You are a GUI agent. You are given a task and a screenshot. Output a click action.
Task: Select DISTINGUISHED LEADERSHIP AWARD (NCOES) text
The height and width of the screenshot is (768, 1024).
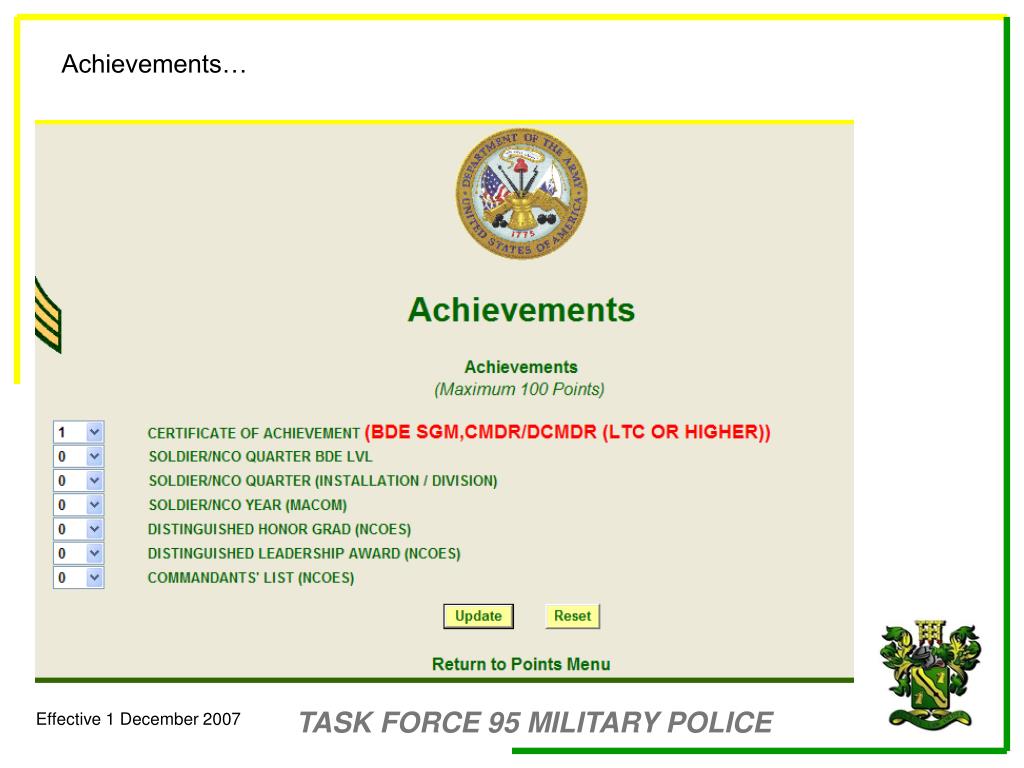click(x=304, y=553)
